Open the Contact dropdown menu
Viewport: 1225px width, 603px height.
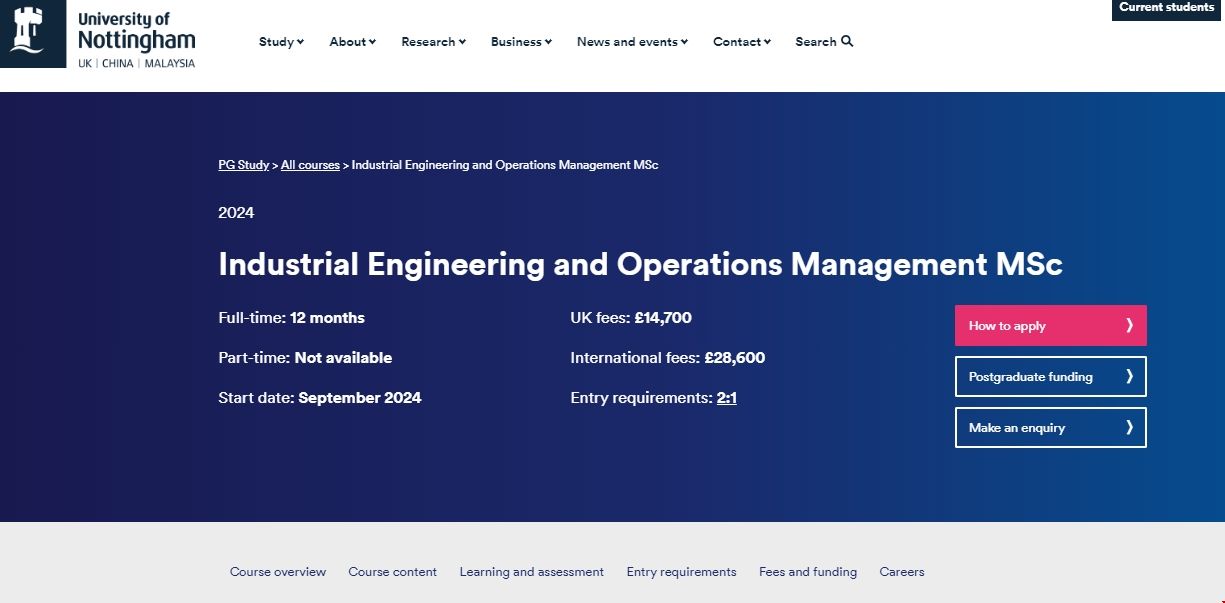(x=741, y=42)
